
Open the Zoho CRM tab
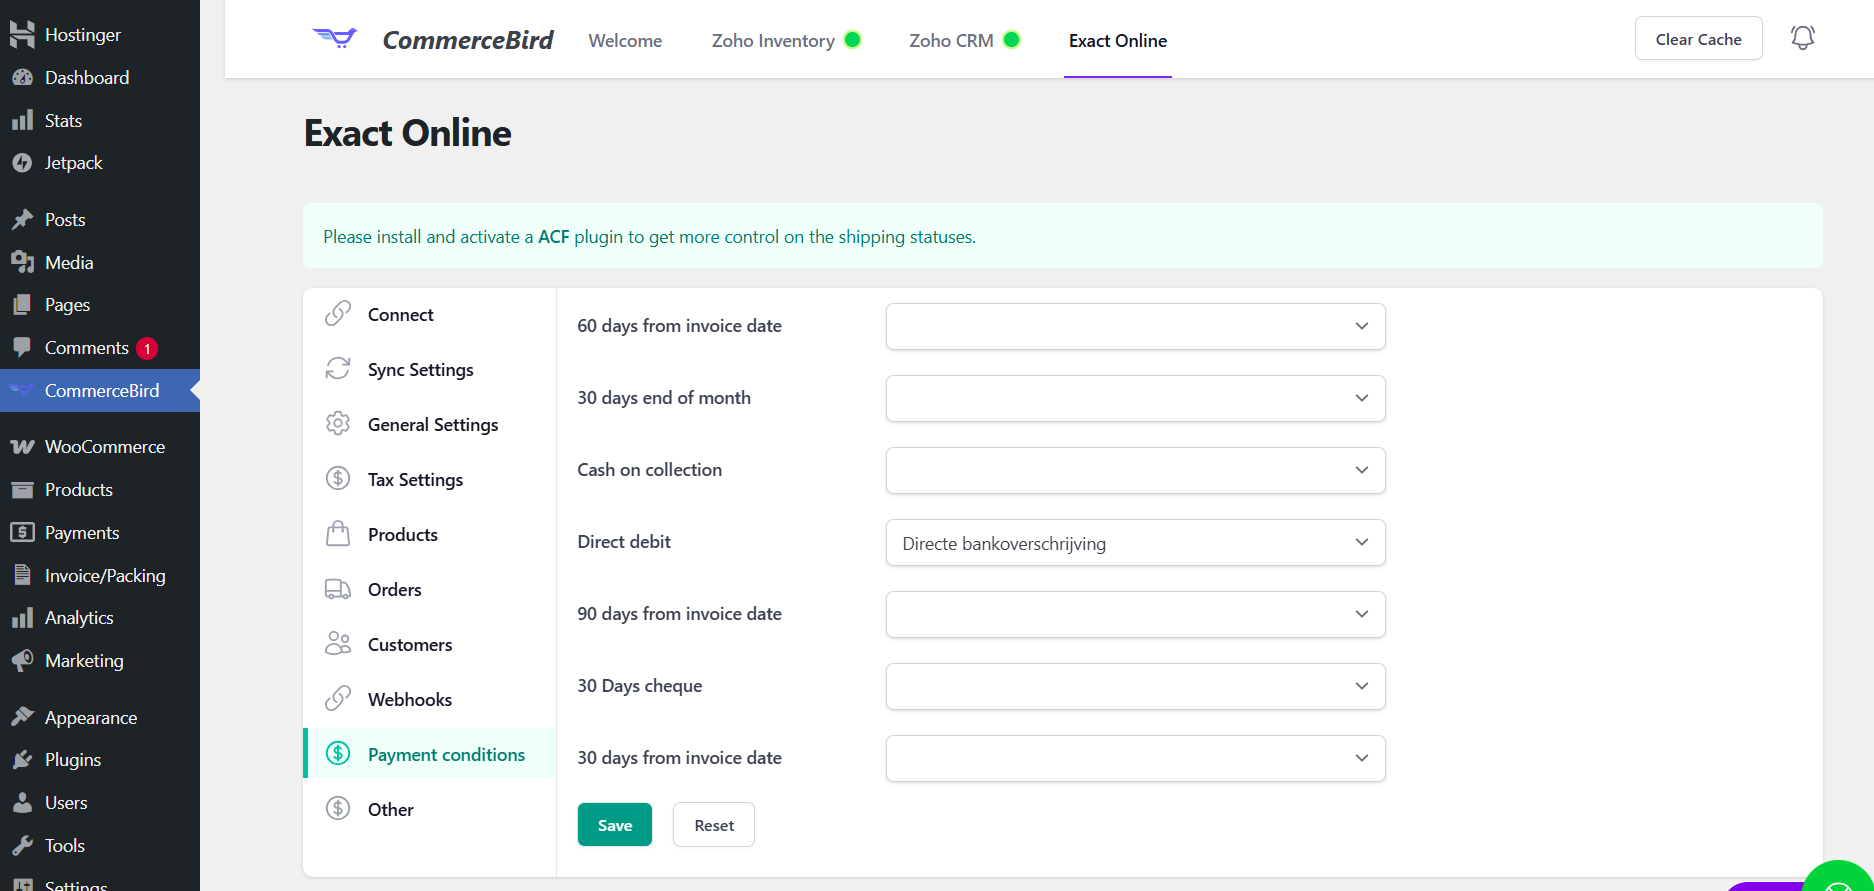tap(951, 41)
